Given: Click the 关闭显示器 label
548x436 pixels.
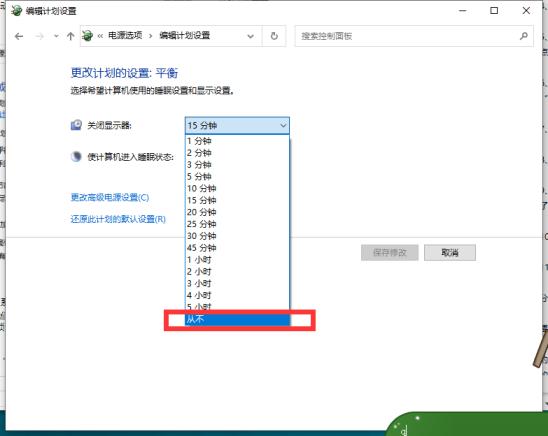Looking at the screenshot, I should [x=109, y=125].
